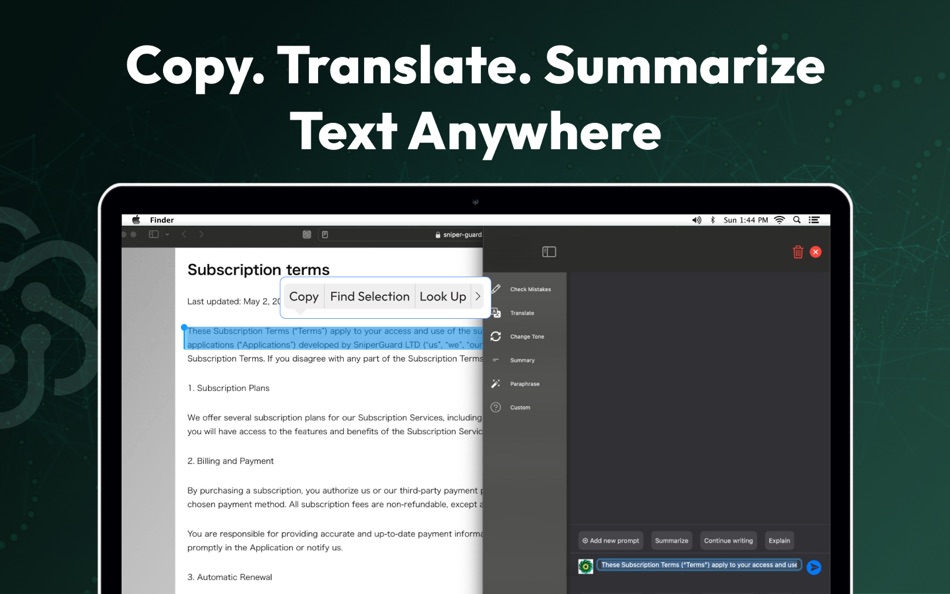Click the '3. Automatic Renewal' heading
Screen dimensions: 950x594
point(230,577)
